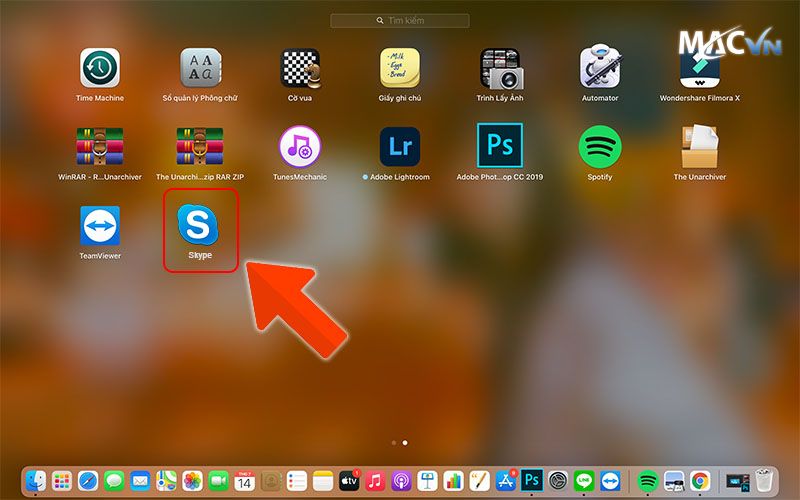The image size is (800, 500).
Task: Open App Store from the Dock
Action: tap(506, 481)
